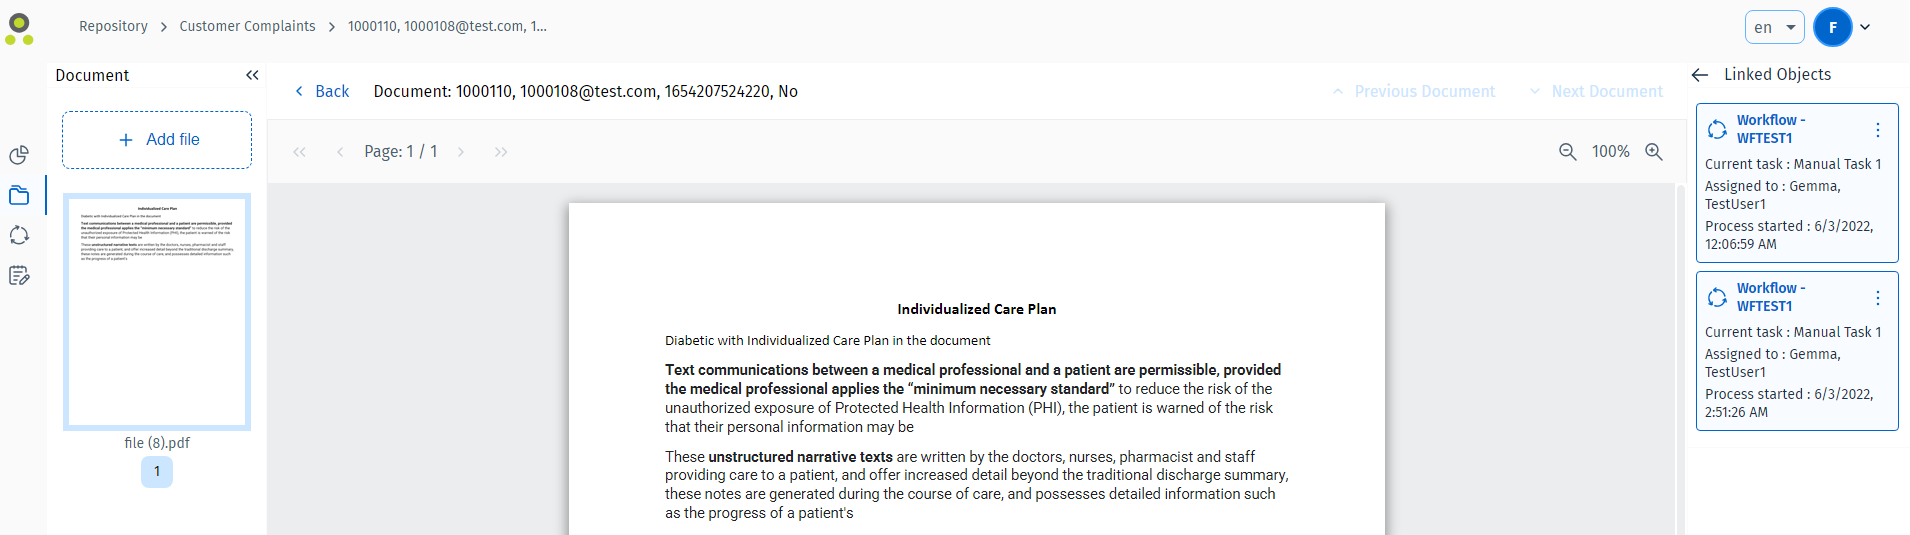Collapse the Document panel with double chevron
The image size is (1910, 535).
(252, 75)
